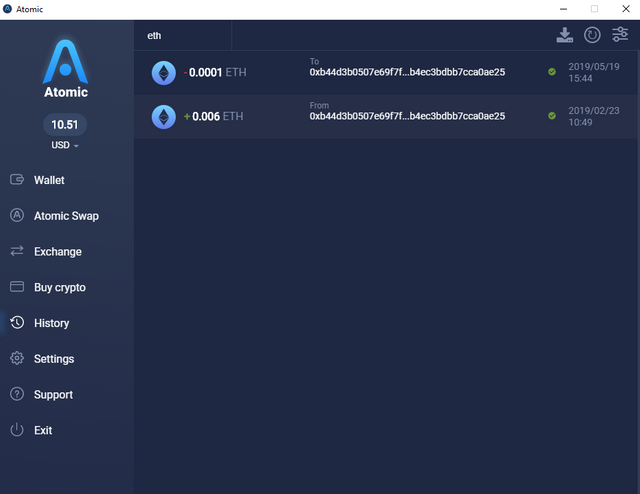Click the Atomic logo in sidebar
This screenshot has height=494, width=640.
point(65,69)
